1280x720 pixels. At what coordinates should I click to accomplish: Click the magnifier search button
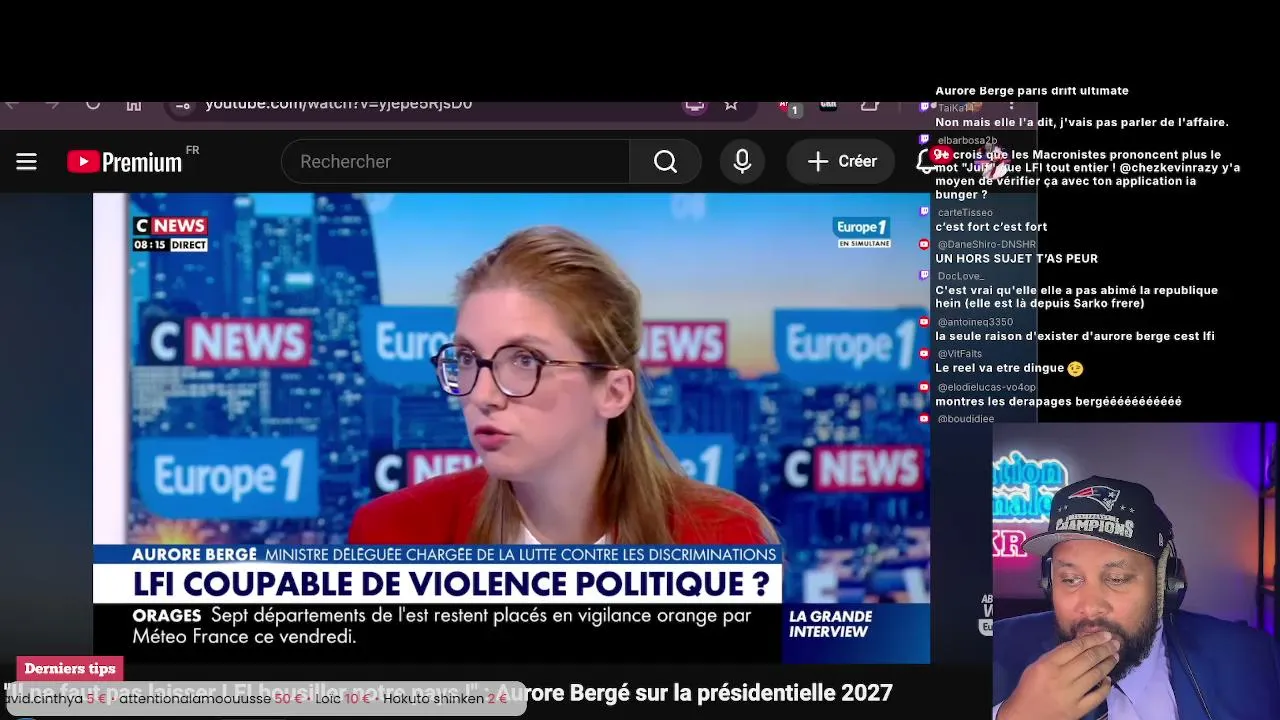(665, 161)
